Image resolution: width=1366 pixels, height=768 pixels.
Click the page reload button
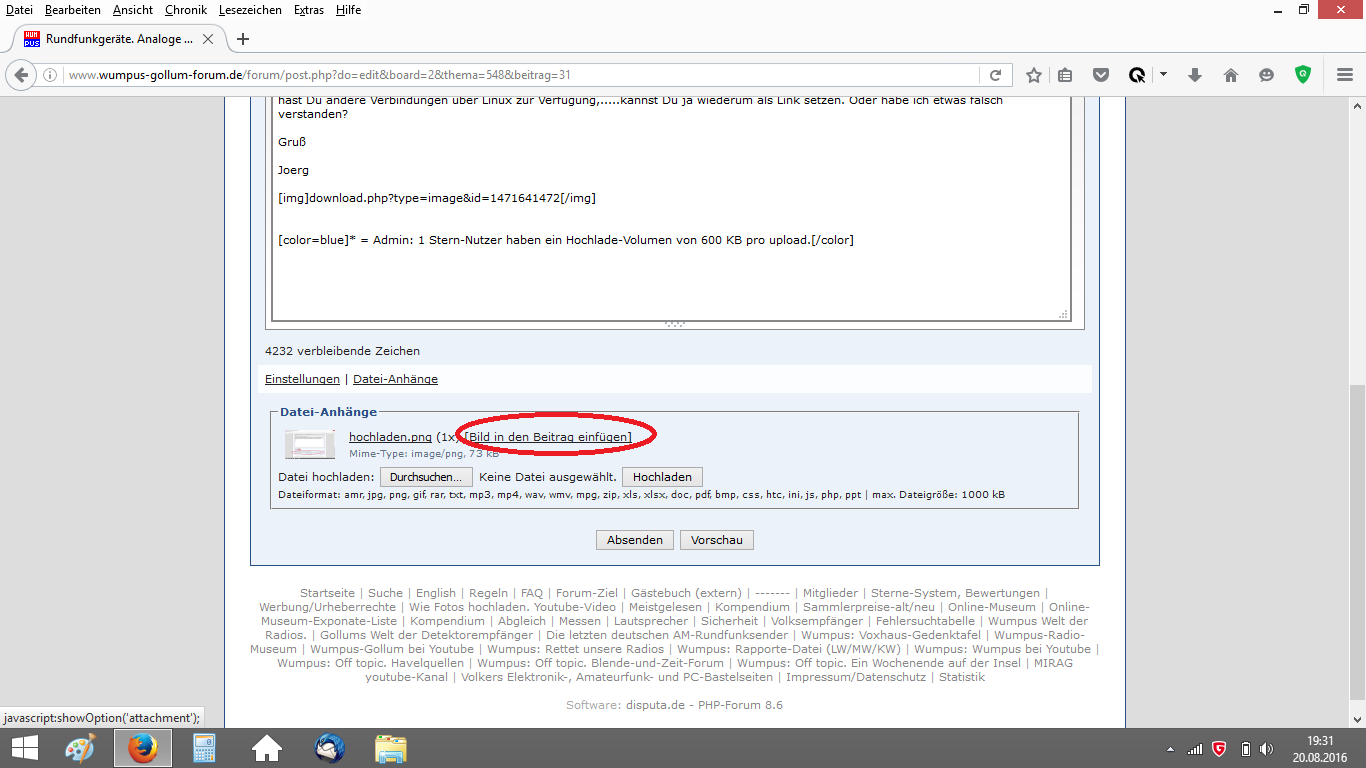[995, 75]
